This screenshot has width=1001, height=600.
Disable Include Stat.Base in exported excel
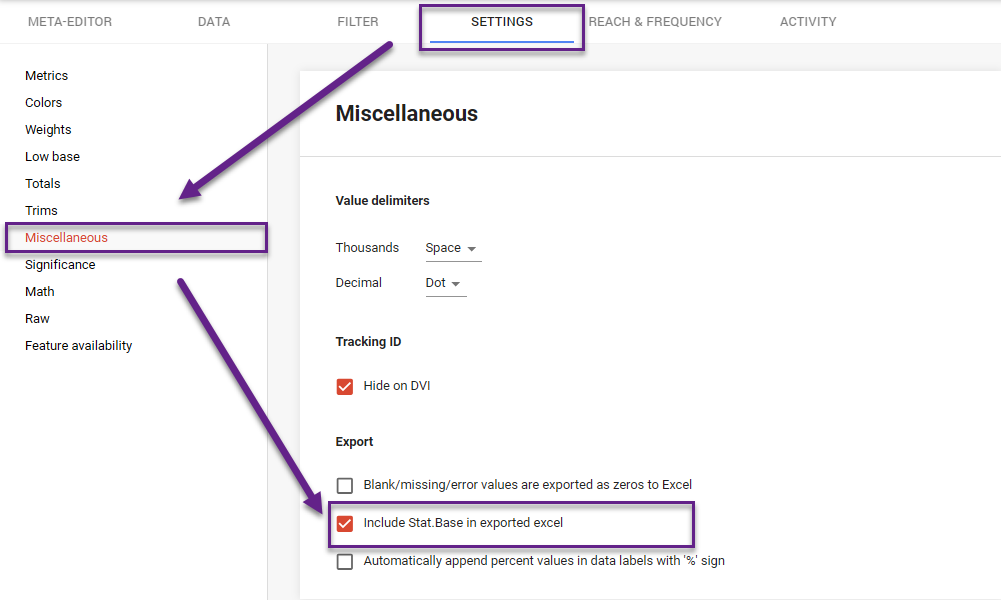pyautogui.click(x=345, y=523)
